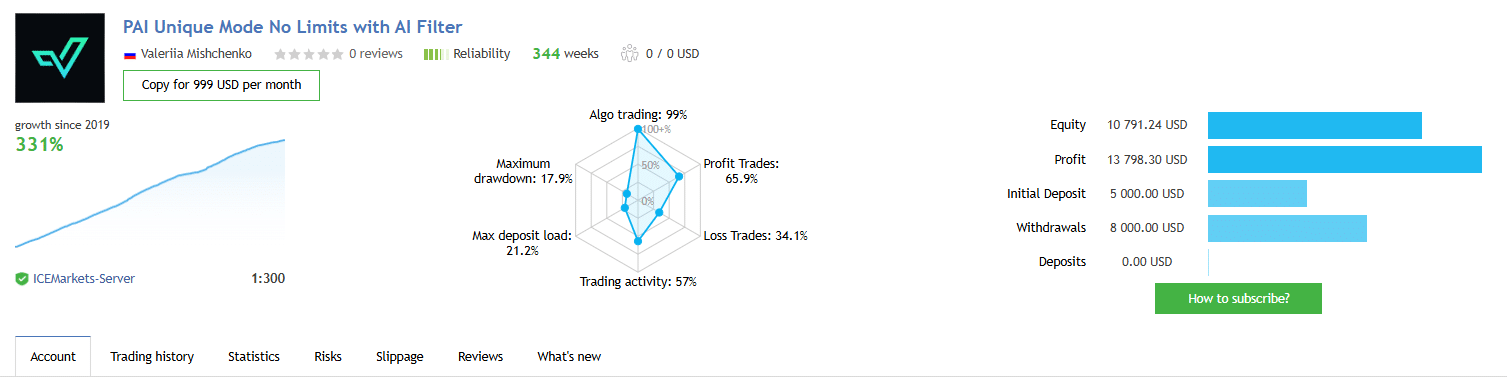The height and width of the screenshot is (379, 1507).
Task: Click the green verified shield icon
Action: click(x=21, y=279)
